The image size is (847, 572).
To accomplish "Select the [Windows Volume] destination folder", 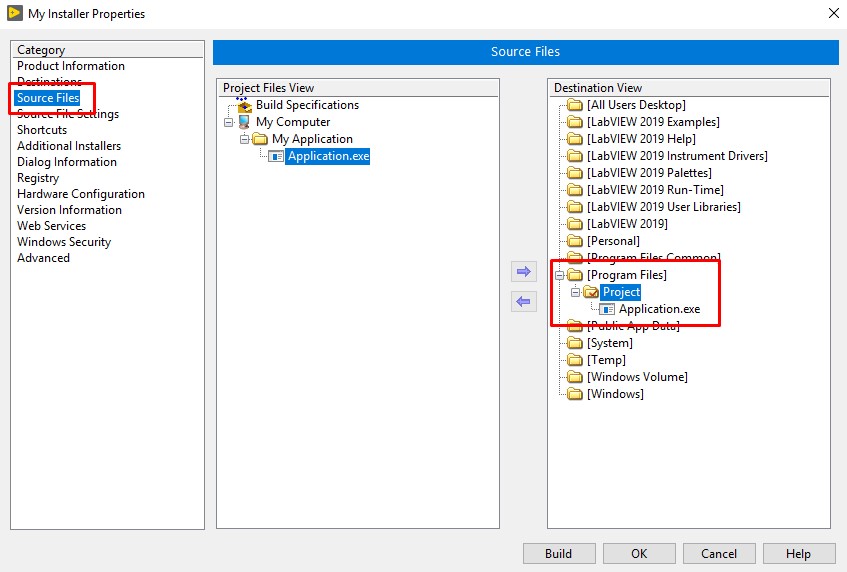I will click(638, 377).
